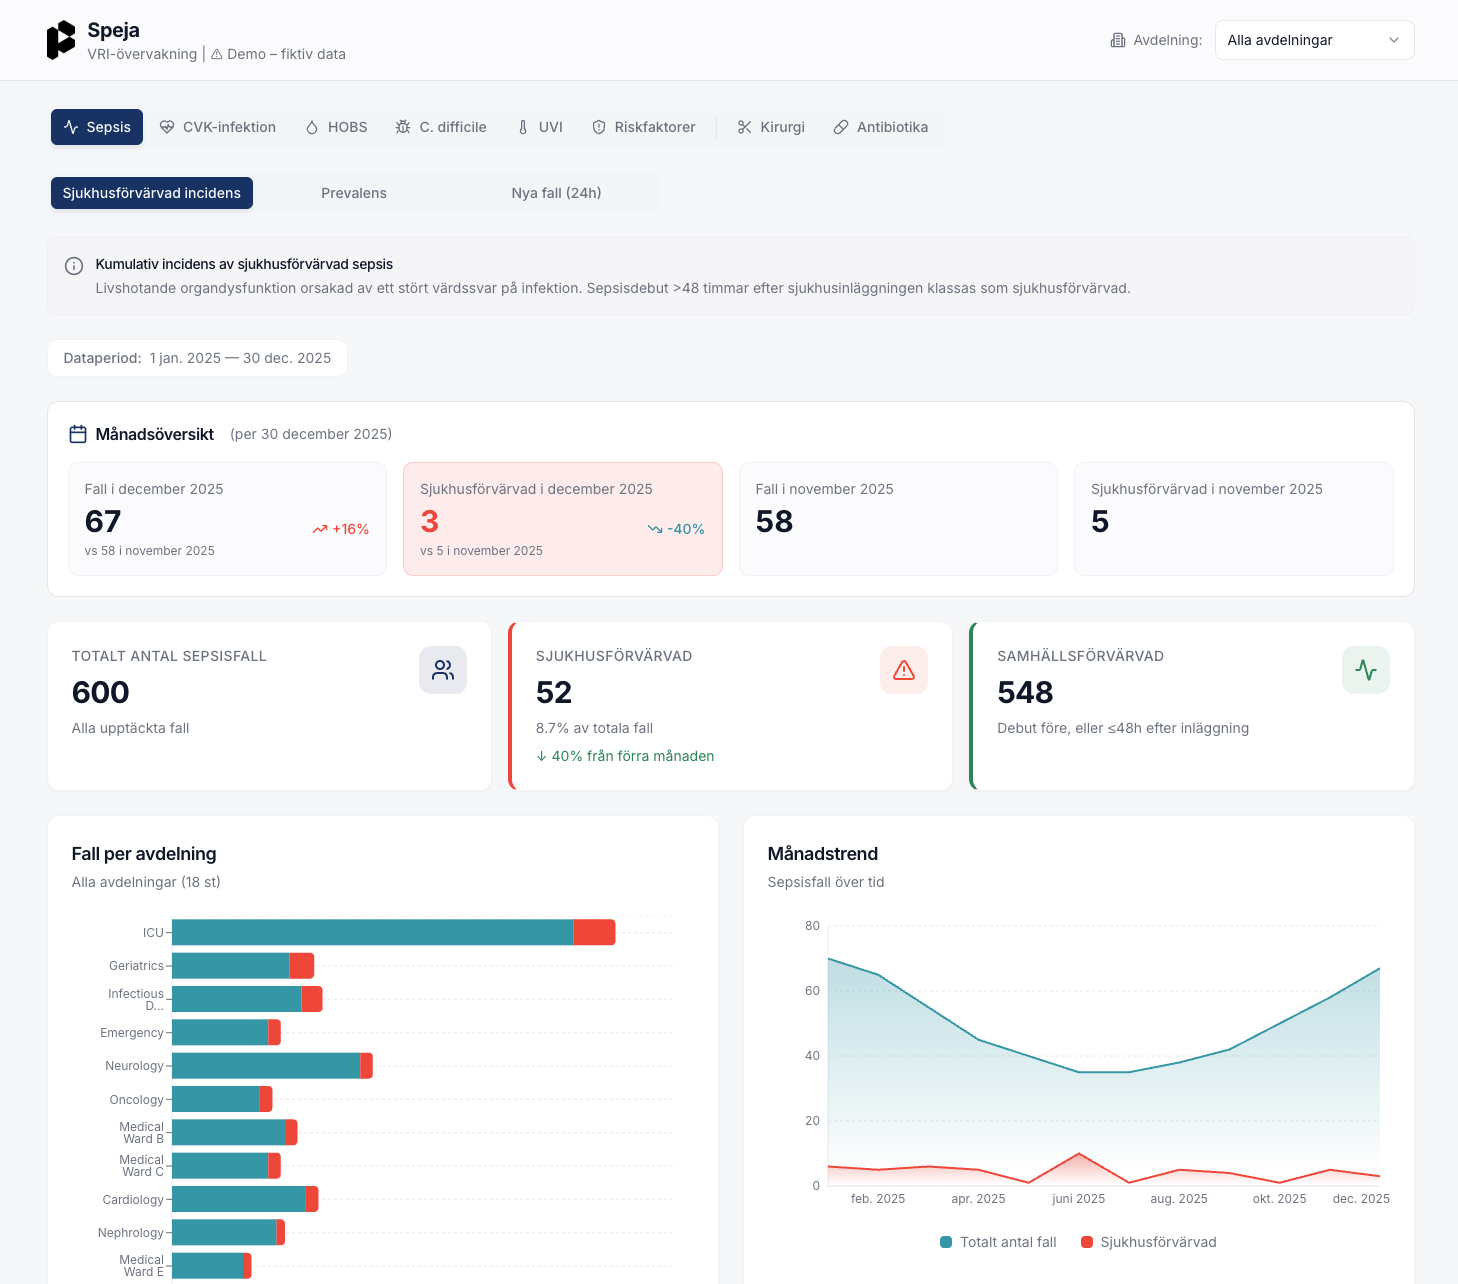
Task: Switch to the Kirurgi tab
Action: click(771, 127)
